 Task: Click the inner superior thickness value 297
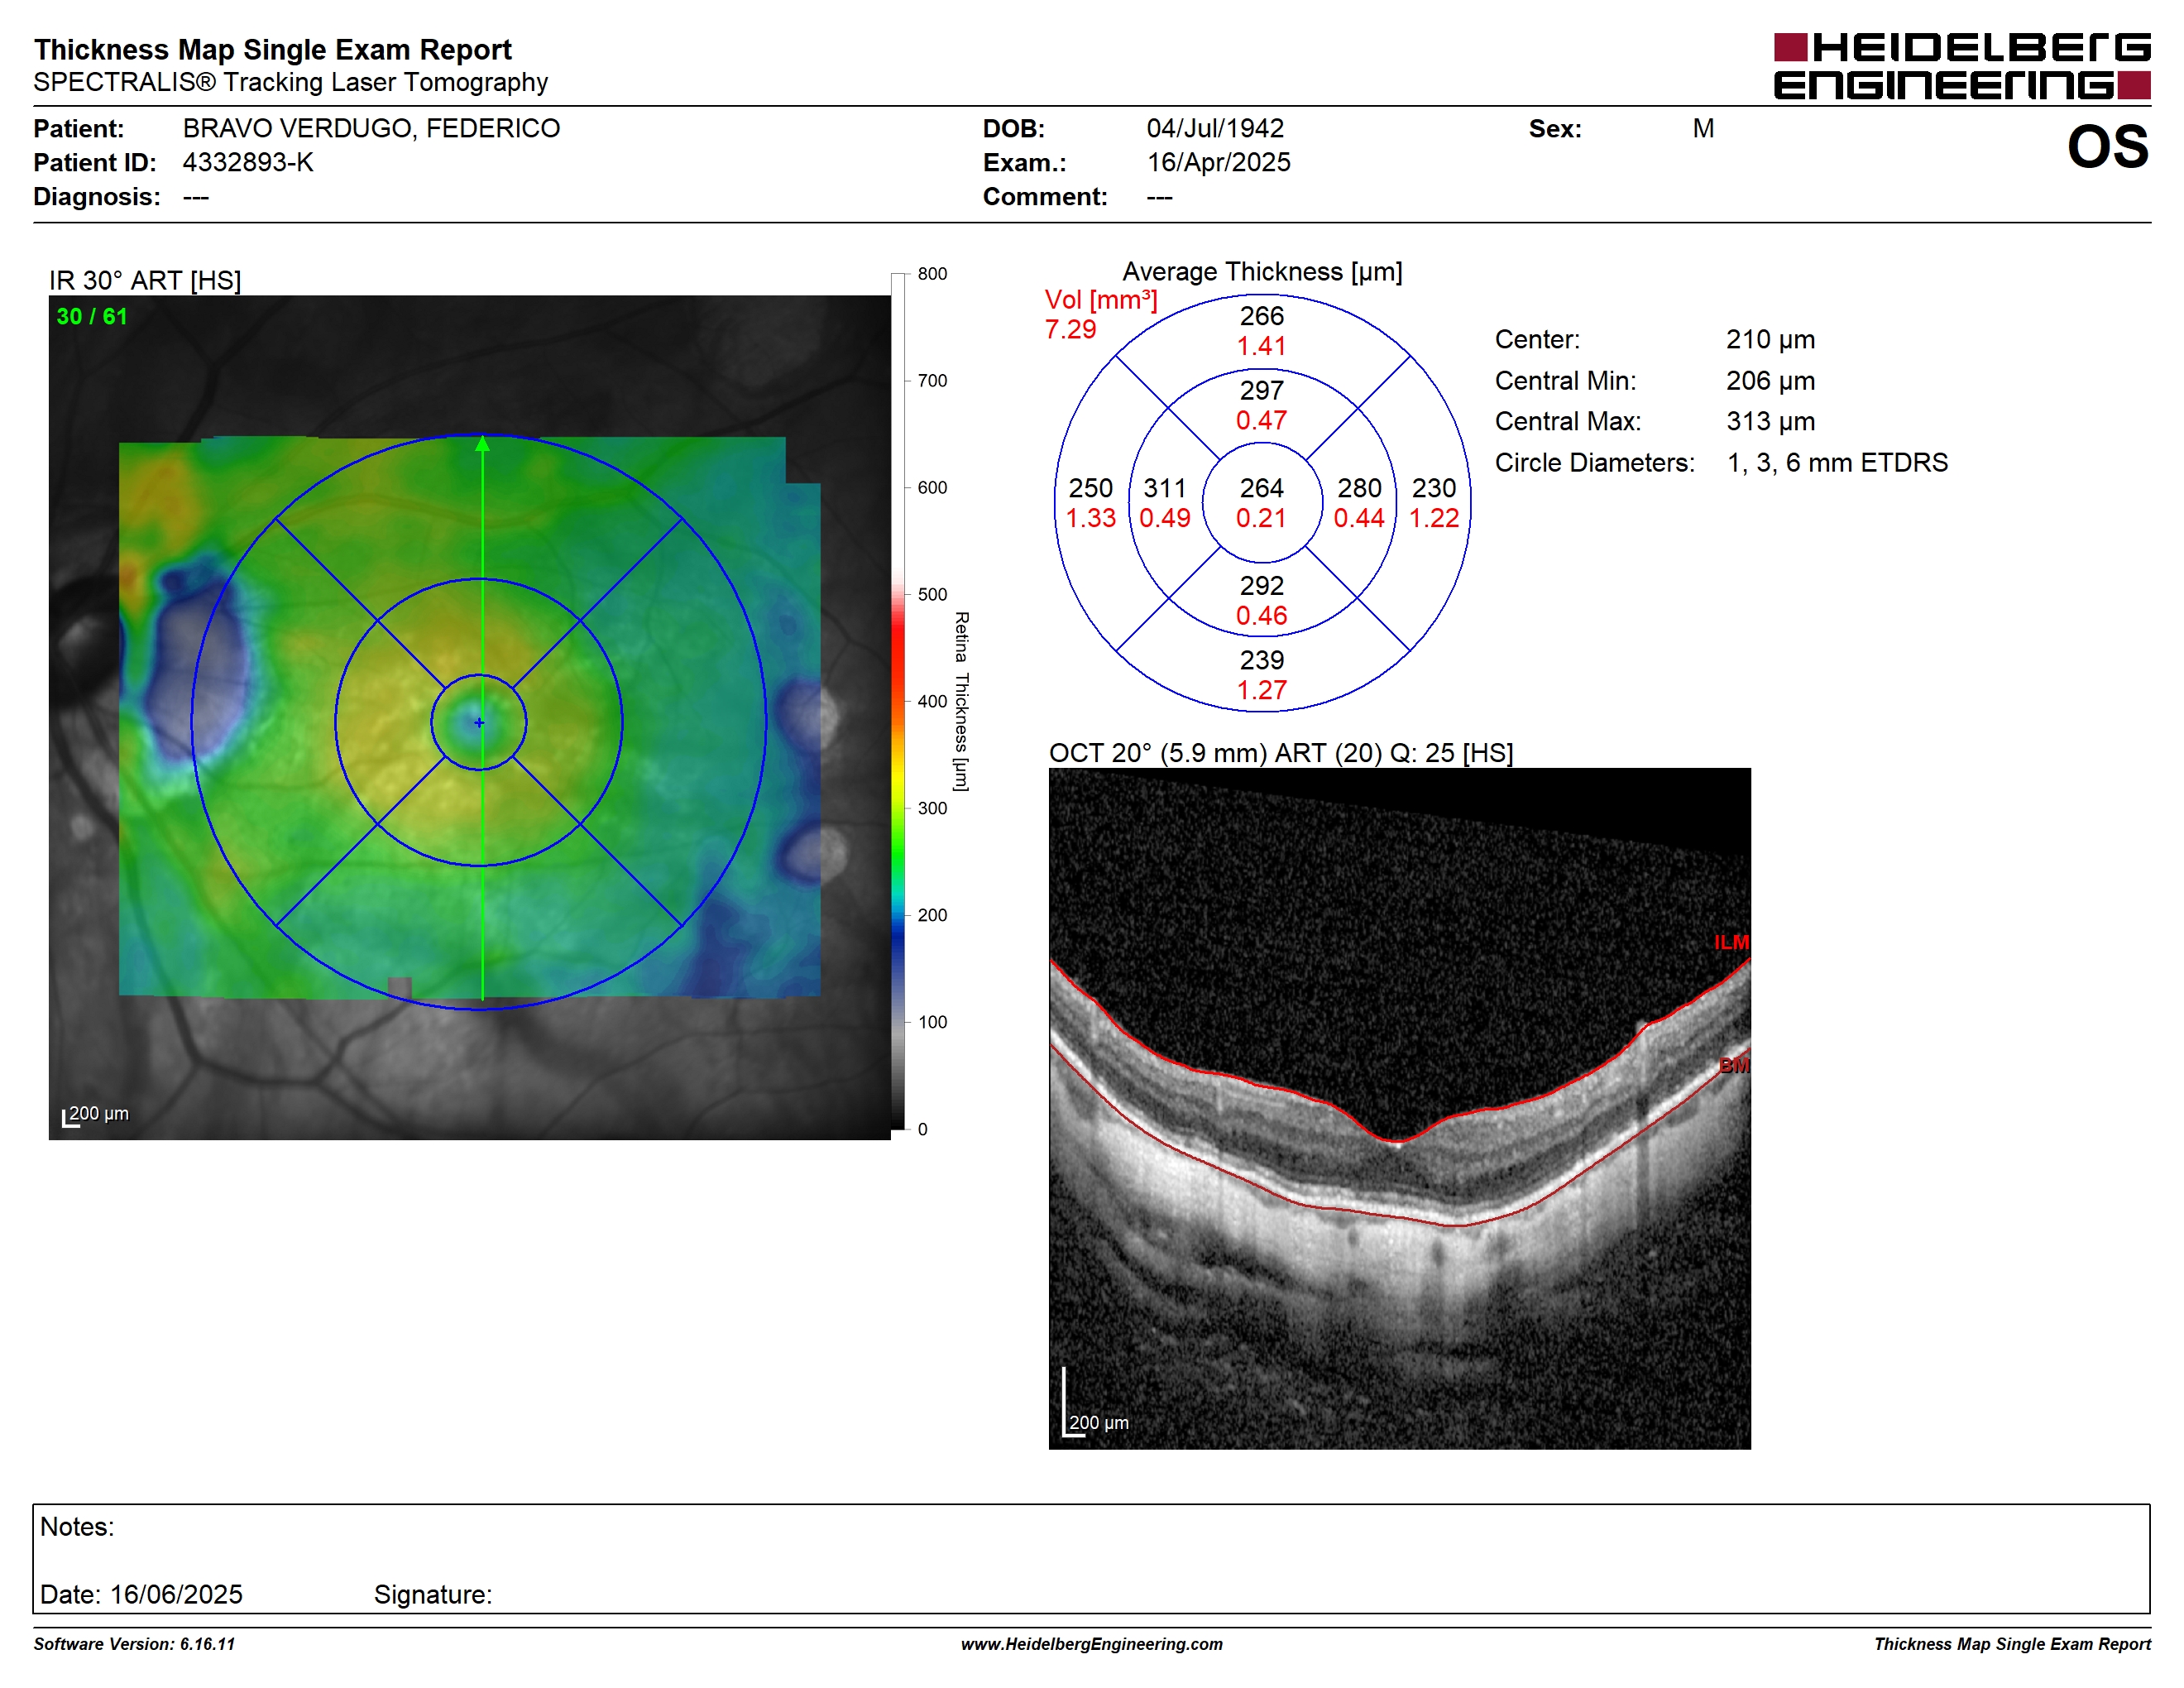pyautogui.click(x=1261, y=390)
